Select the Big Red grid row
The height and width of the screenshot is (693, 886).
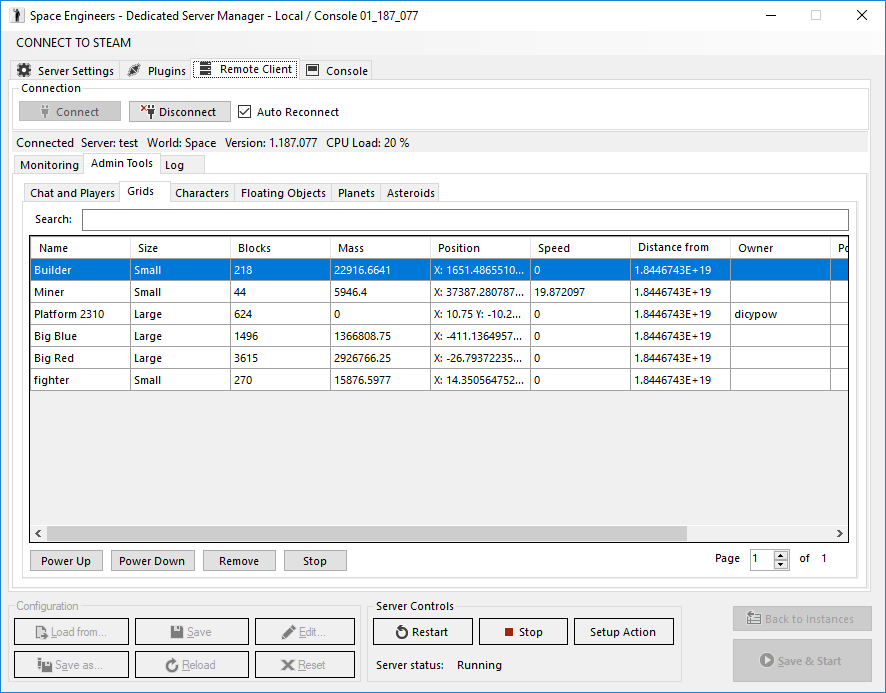439,358
